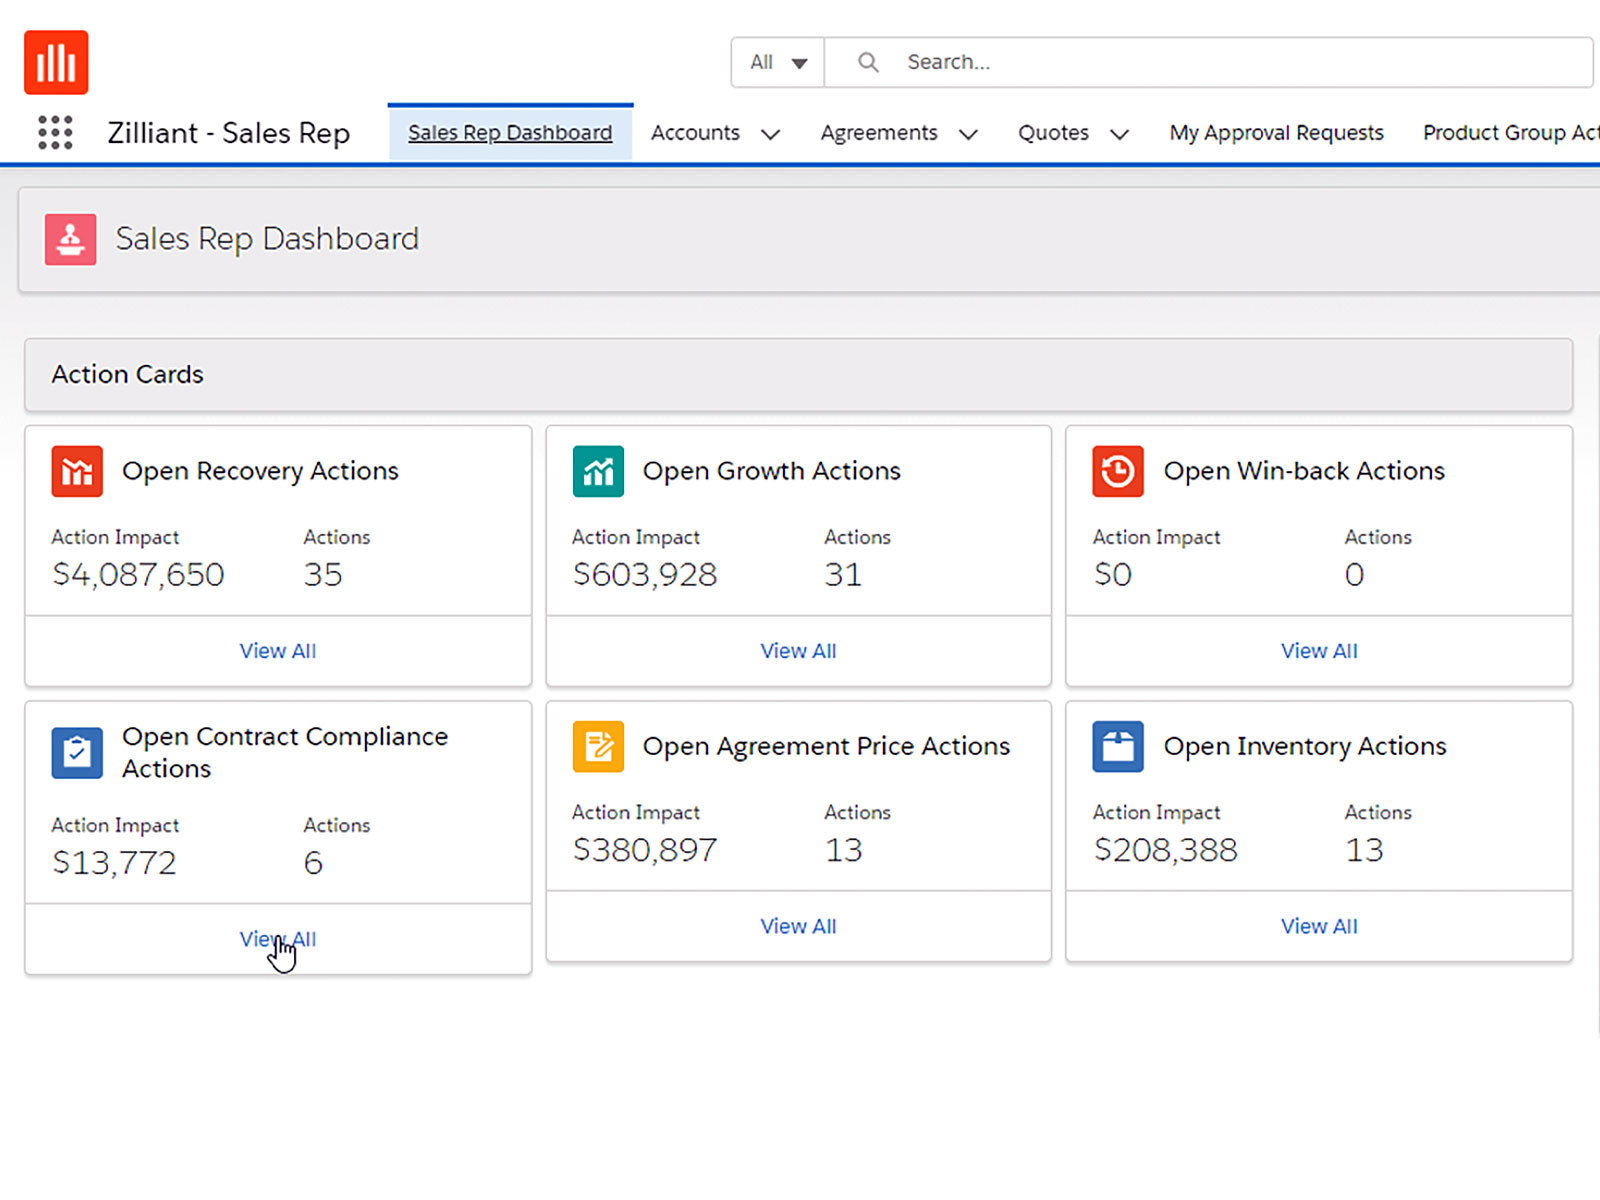1600x1200 pixels.
Task: Click the $4,087,650 impact value
Action: (x=138, y=575)
